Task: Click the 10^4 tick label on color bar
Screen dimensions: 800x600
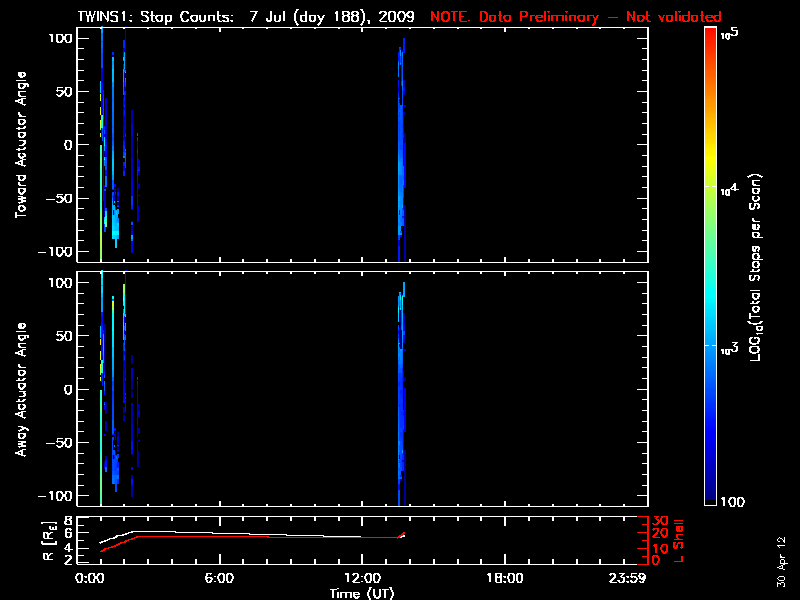Action: [728, 188]
